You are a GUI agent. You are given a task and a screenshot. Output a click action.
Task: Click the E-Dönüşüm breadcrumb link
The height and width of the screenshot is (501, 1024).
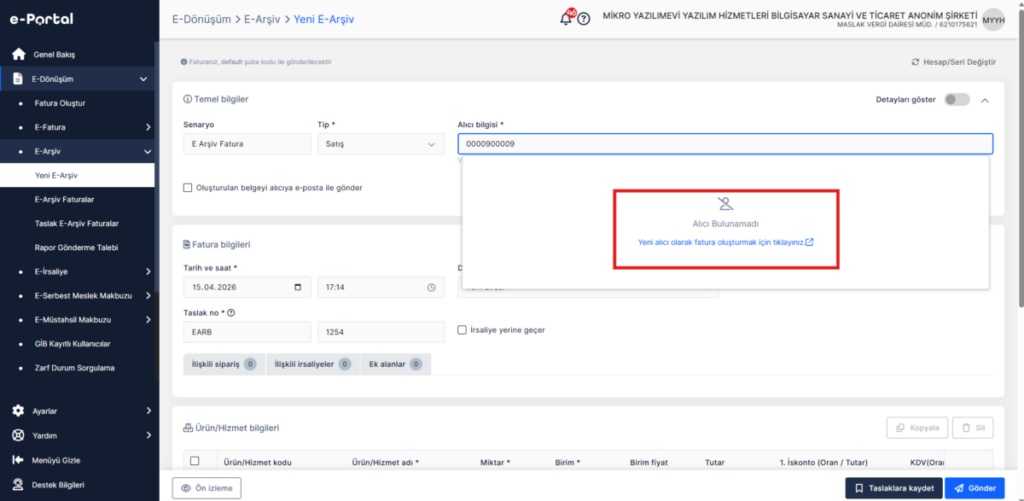tap(201, 20)
